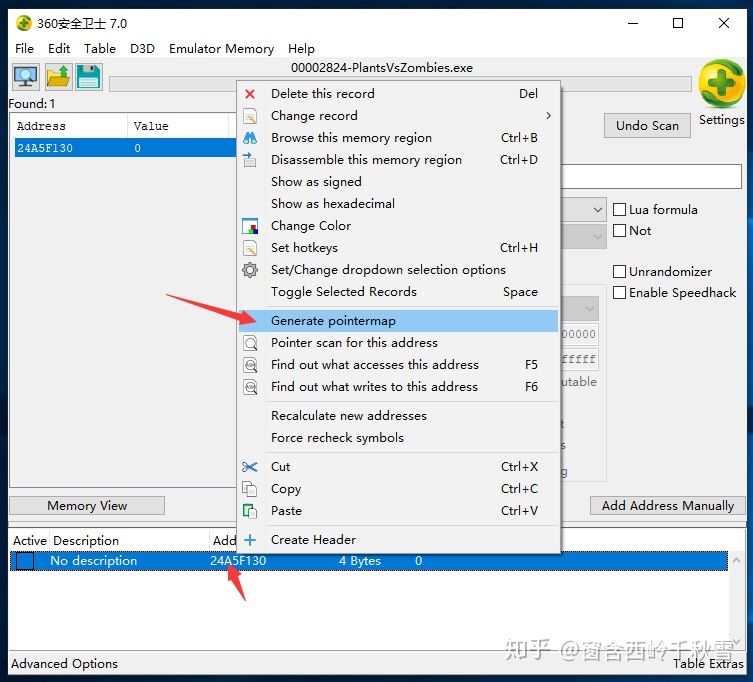Click the Cut scissors icon
The height and width of the screenshot is (682, 753).
(250, 467)
